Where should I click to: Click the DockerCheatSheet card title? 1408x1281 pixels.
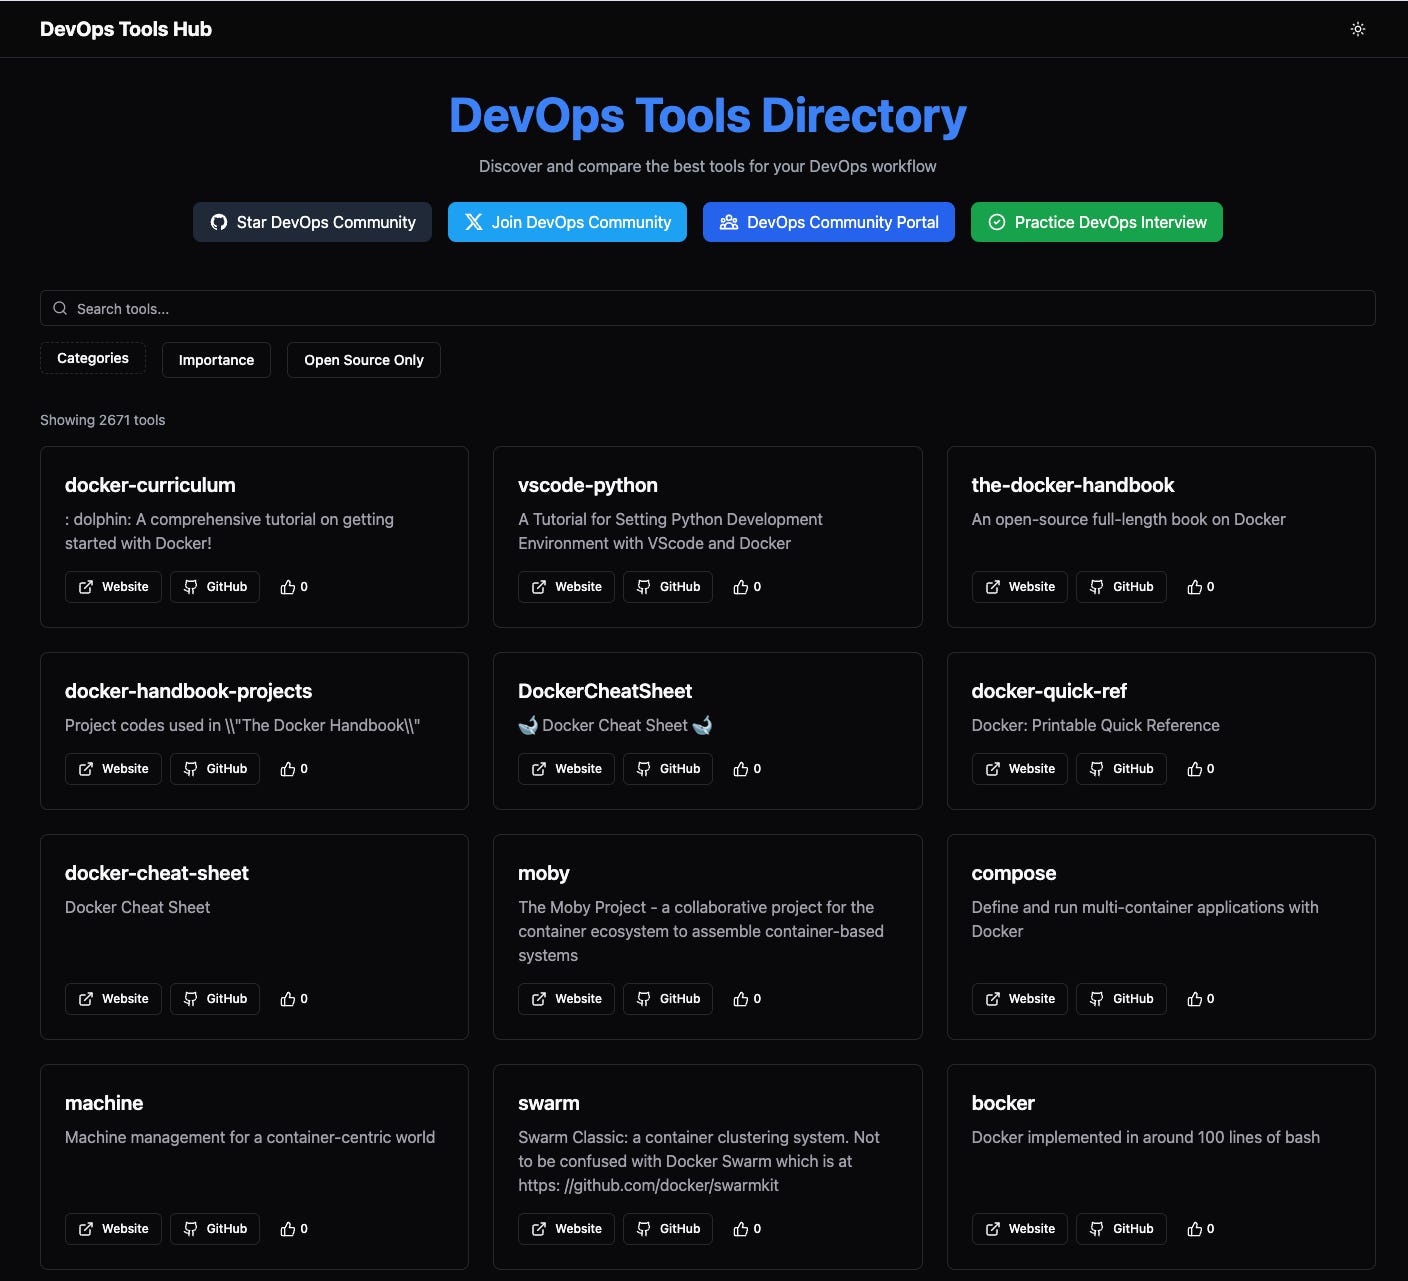[605, 691]
